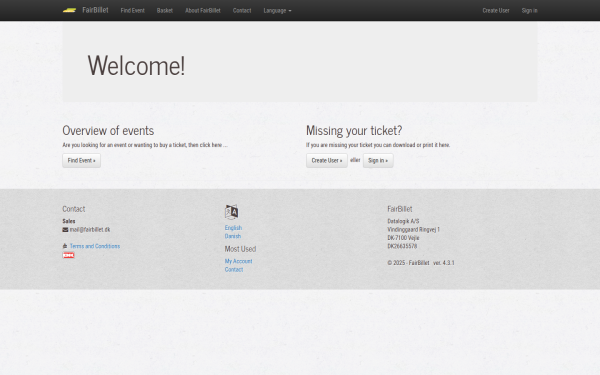Click the Sign in » button
Viewport: 600px width, 375px height.
(378, 160)
